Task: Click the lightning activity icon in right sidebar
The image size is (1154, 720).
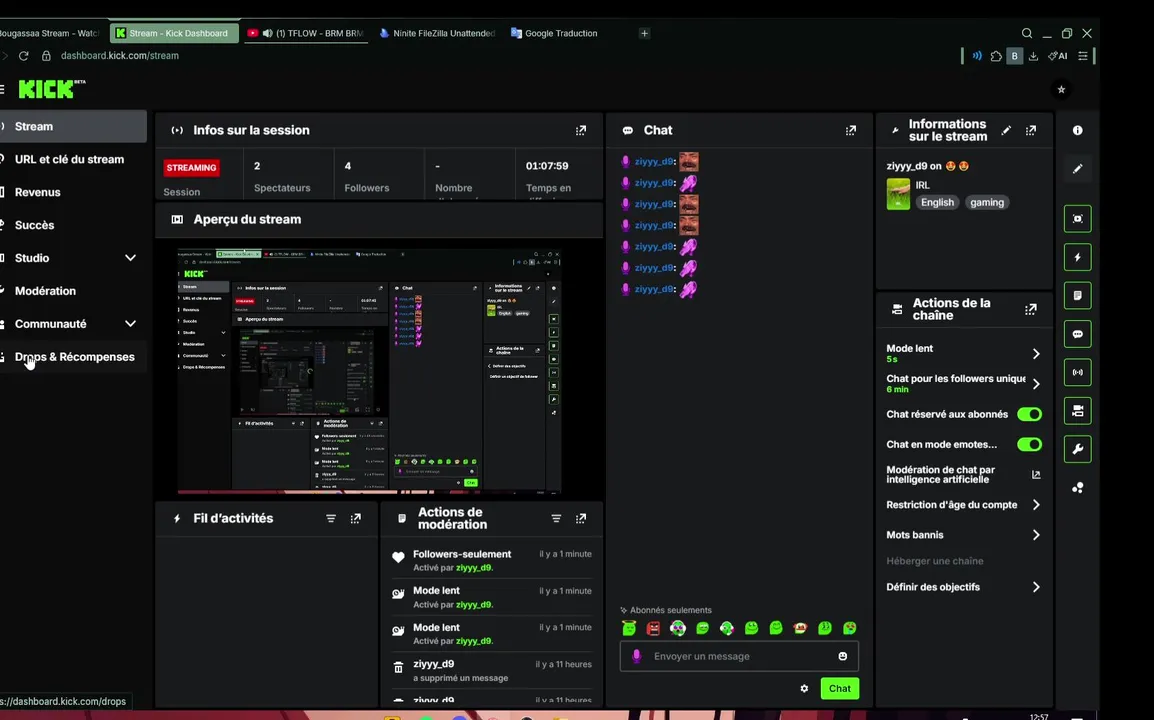Action: 1077,257
